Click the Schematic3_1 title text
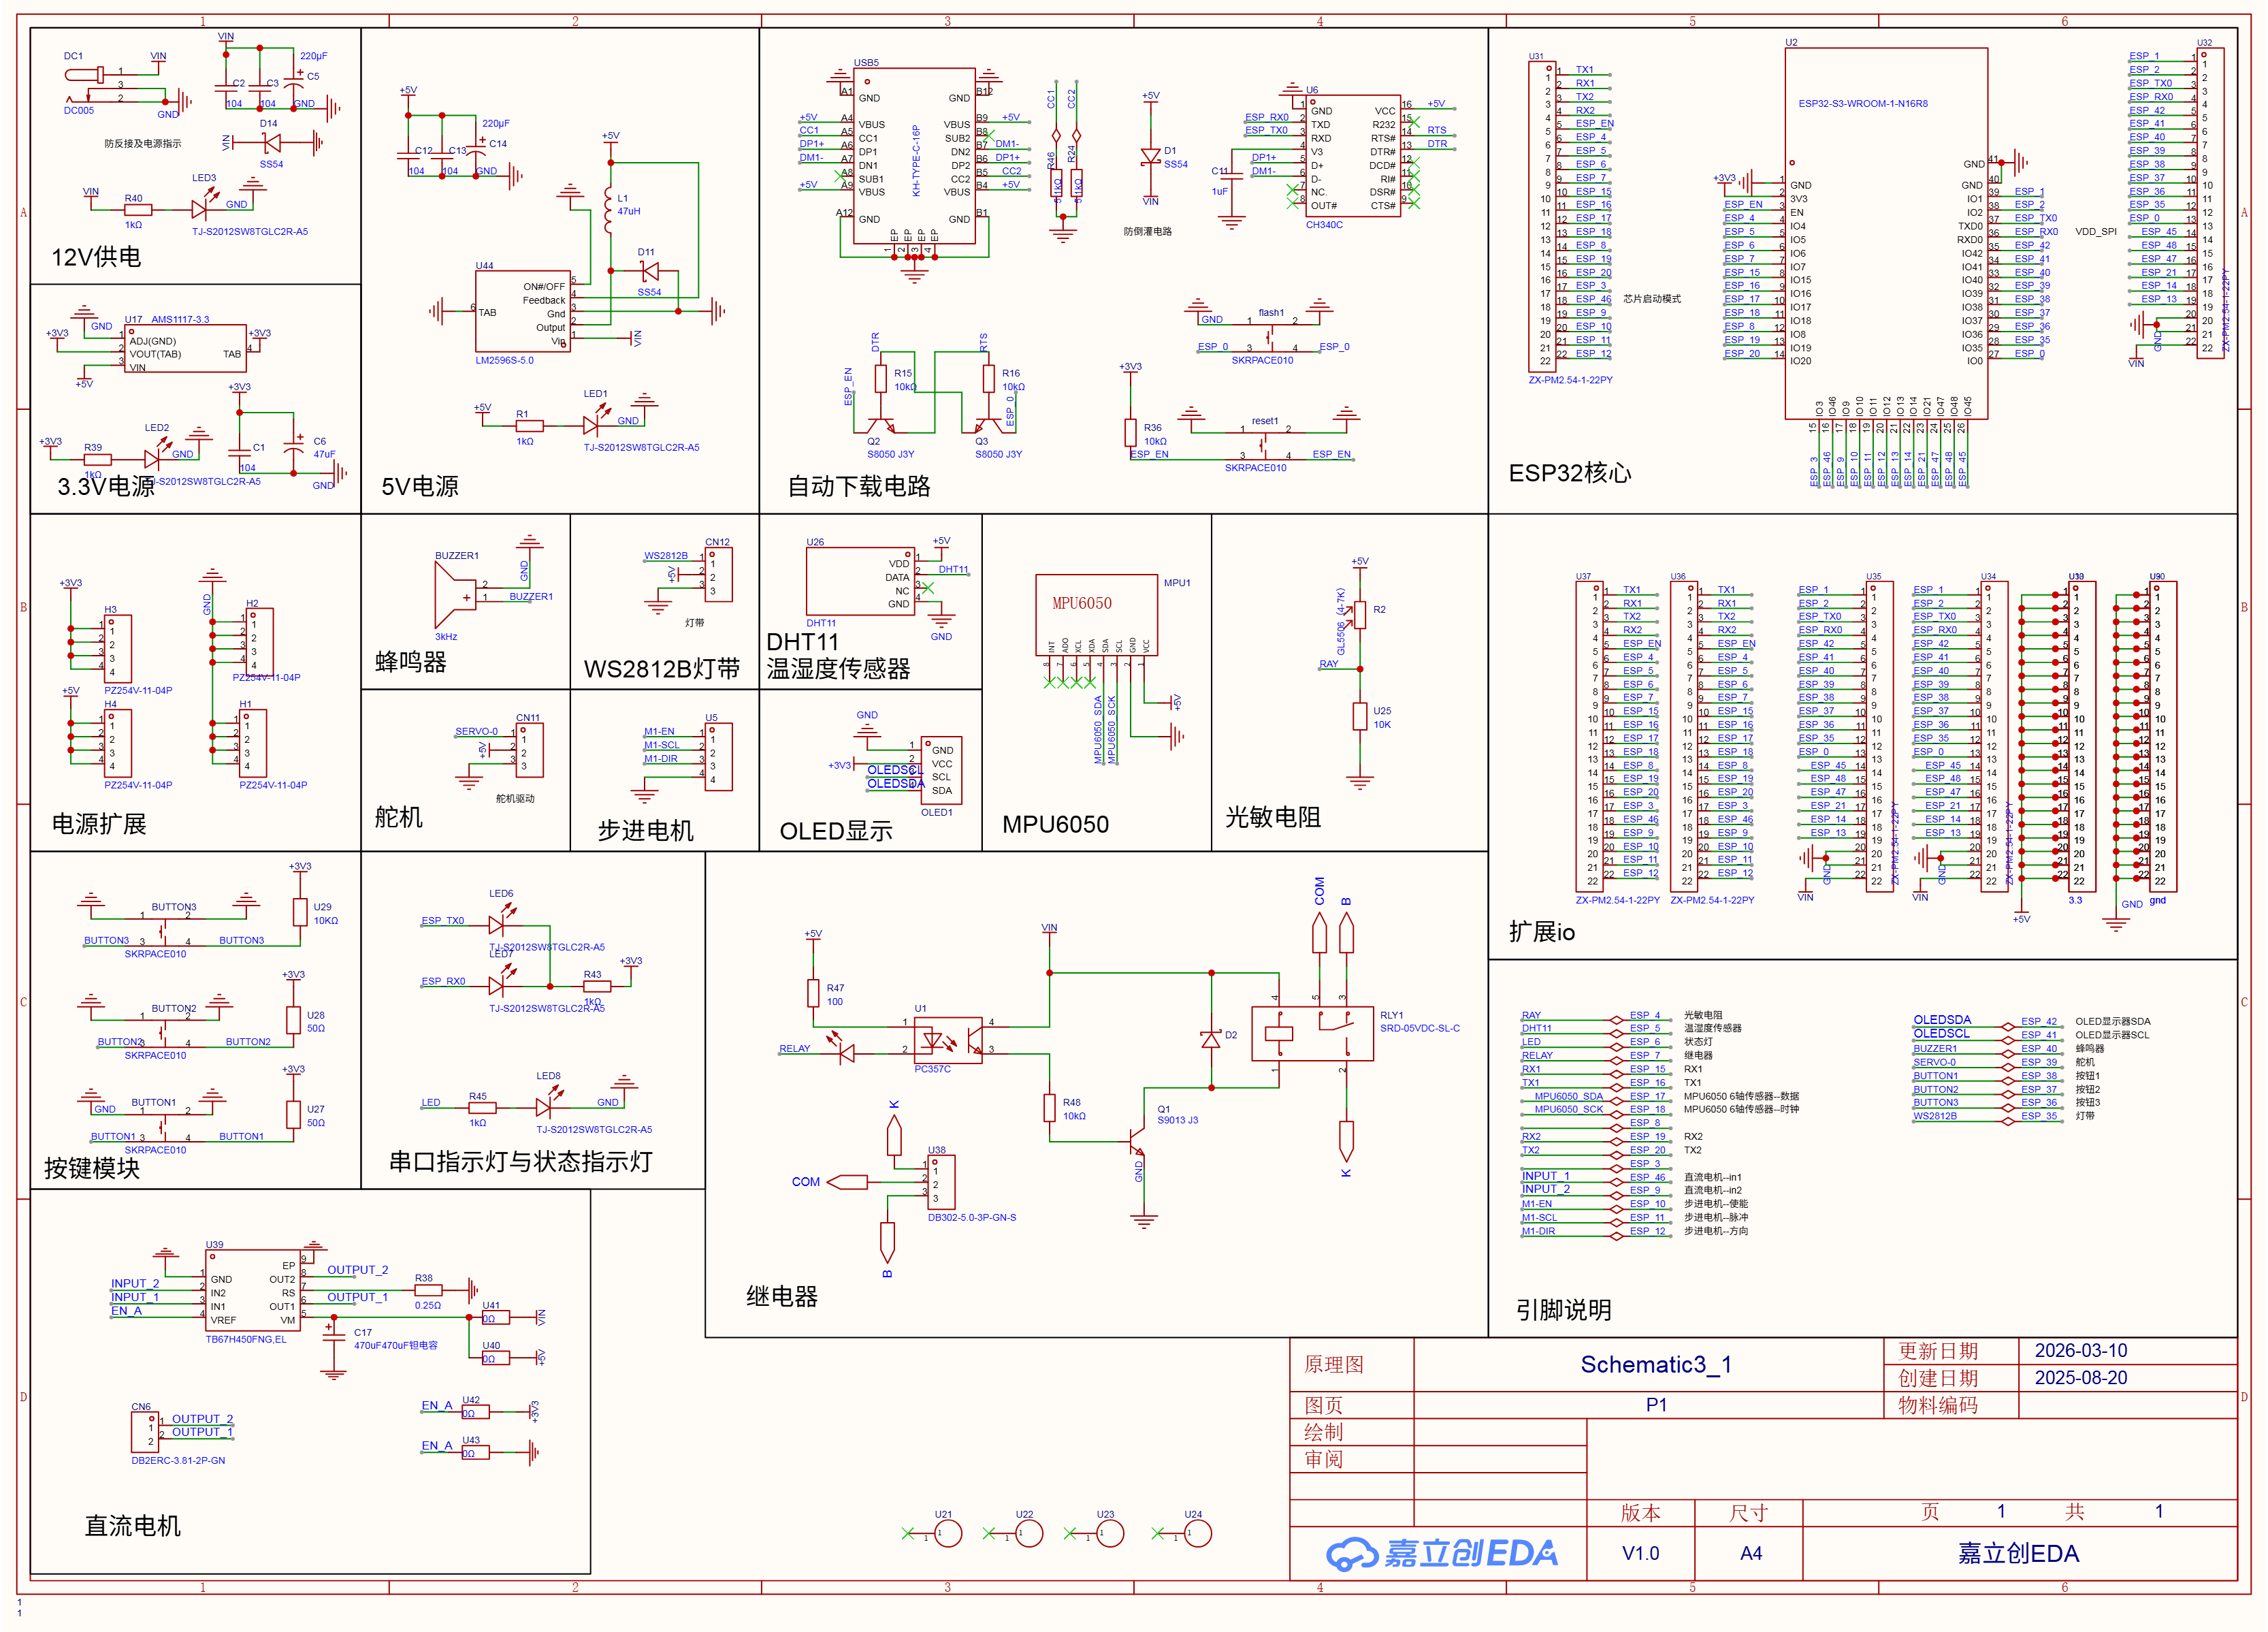The width and height of the screenshot is (2268, 1632). click(1655, 1364)
